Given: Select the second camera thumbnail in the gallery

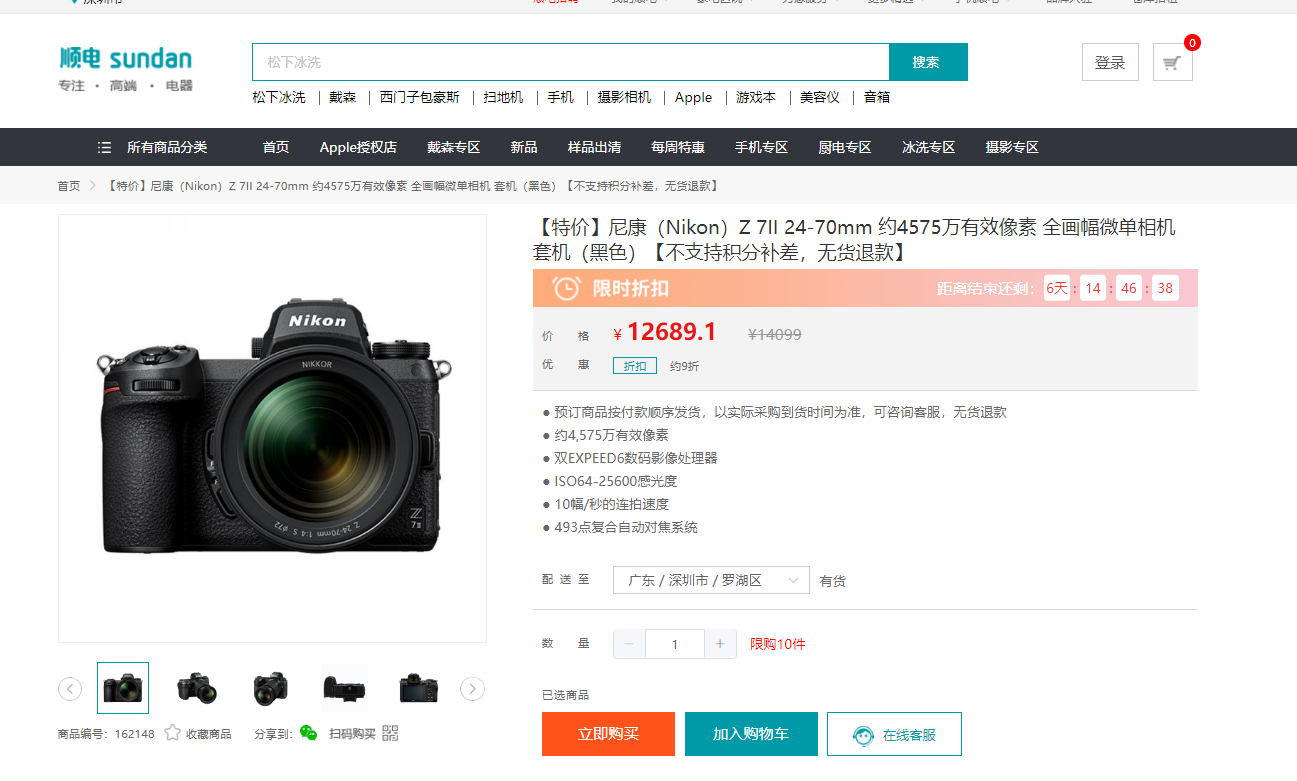Looking at the screenshot, I should pyautogui.click(x=197, y=688).
